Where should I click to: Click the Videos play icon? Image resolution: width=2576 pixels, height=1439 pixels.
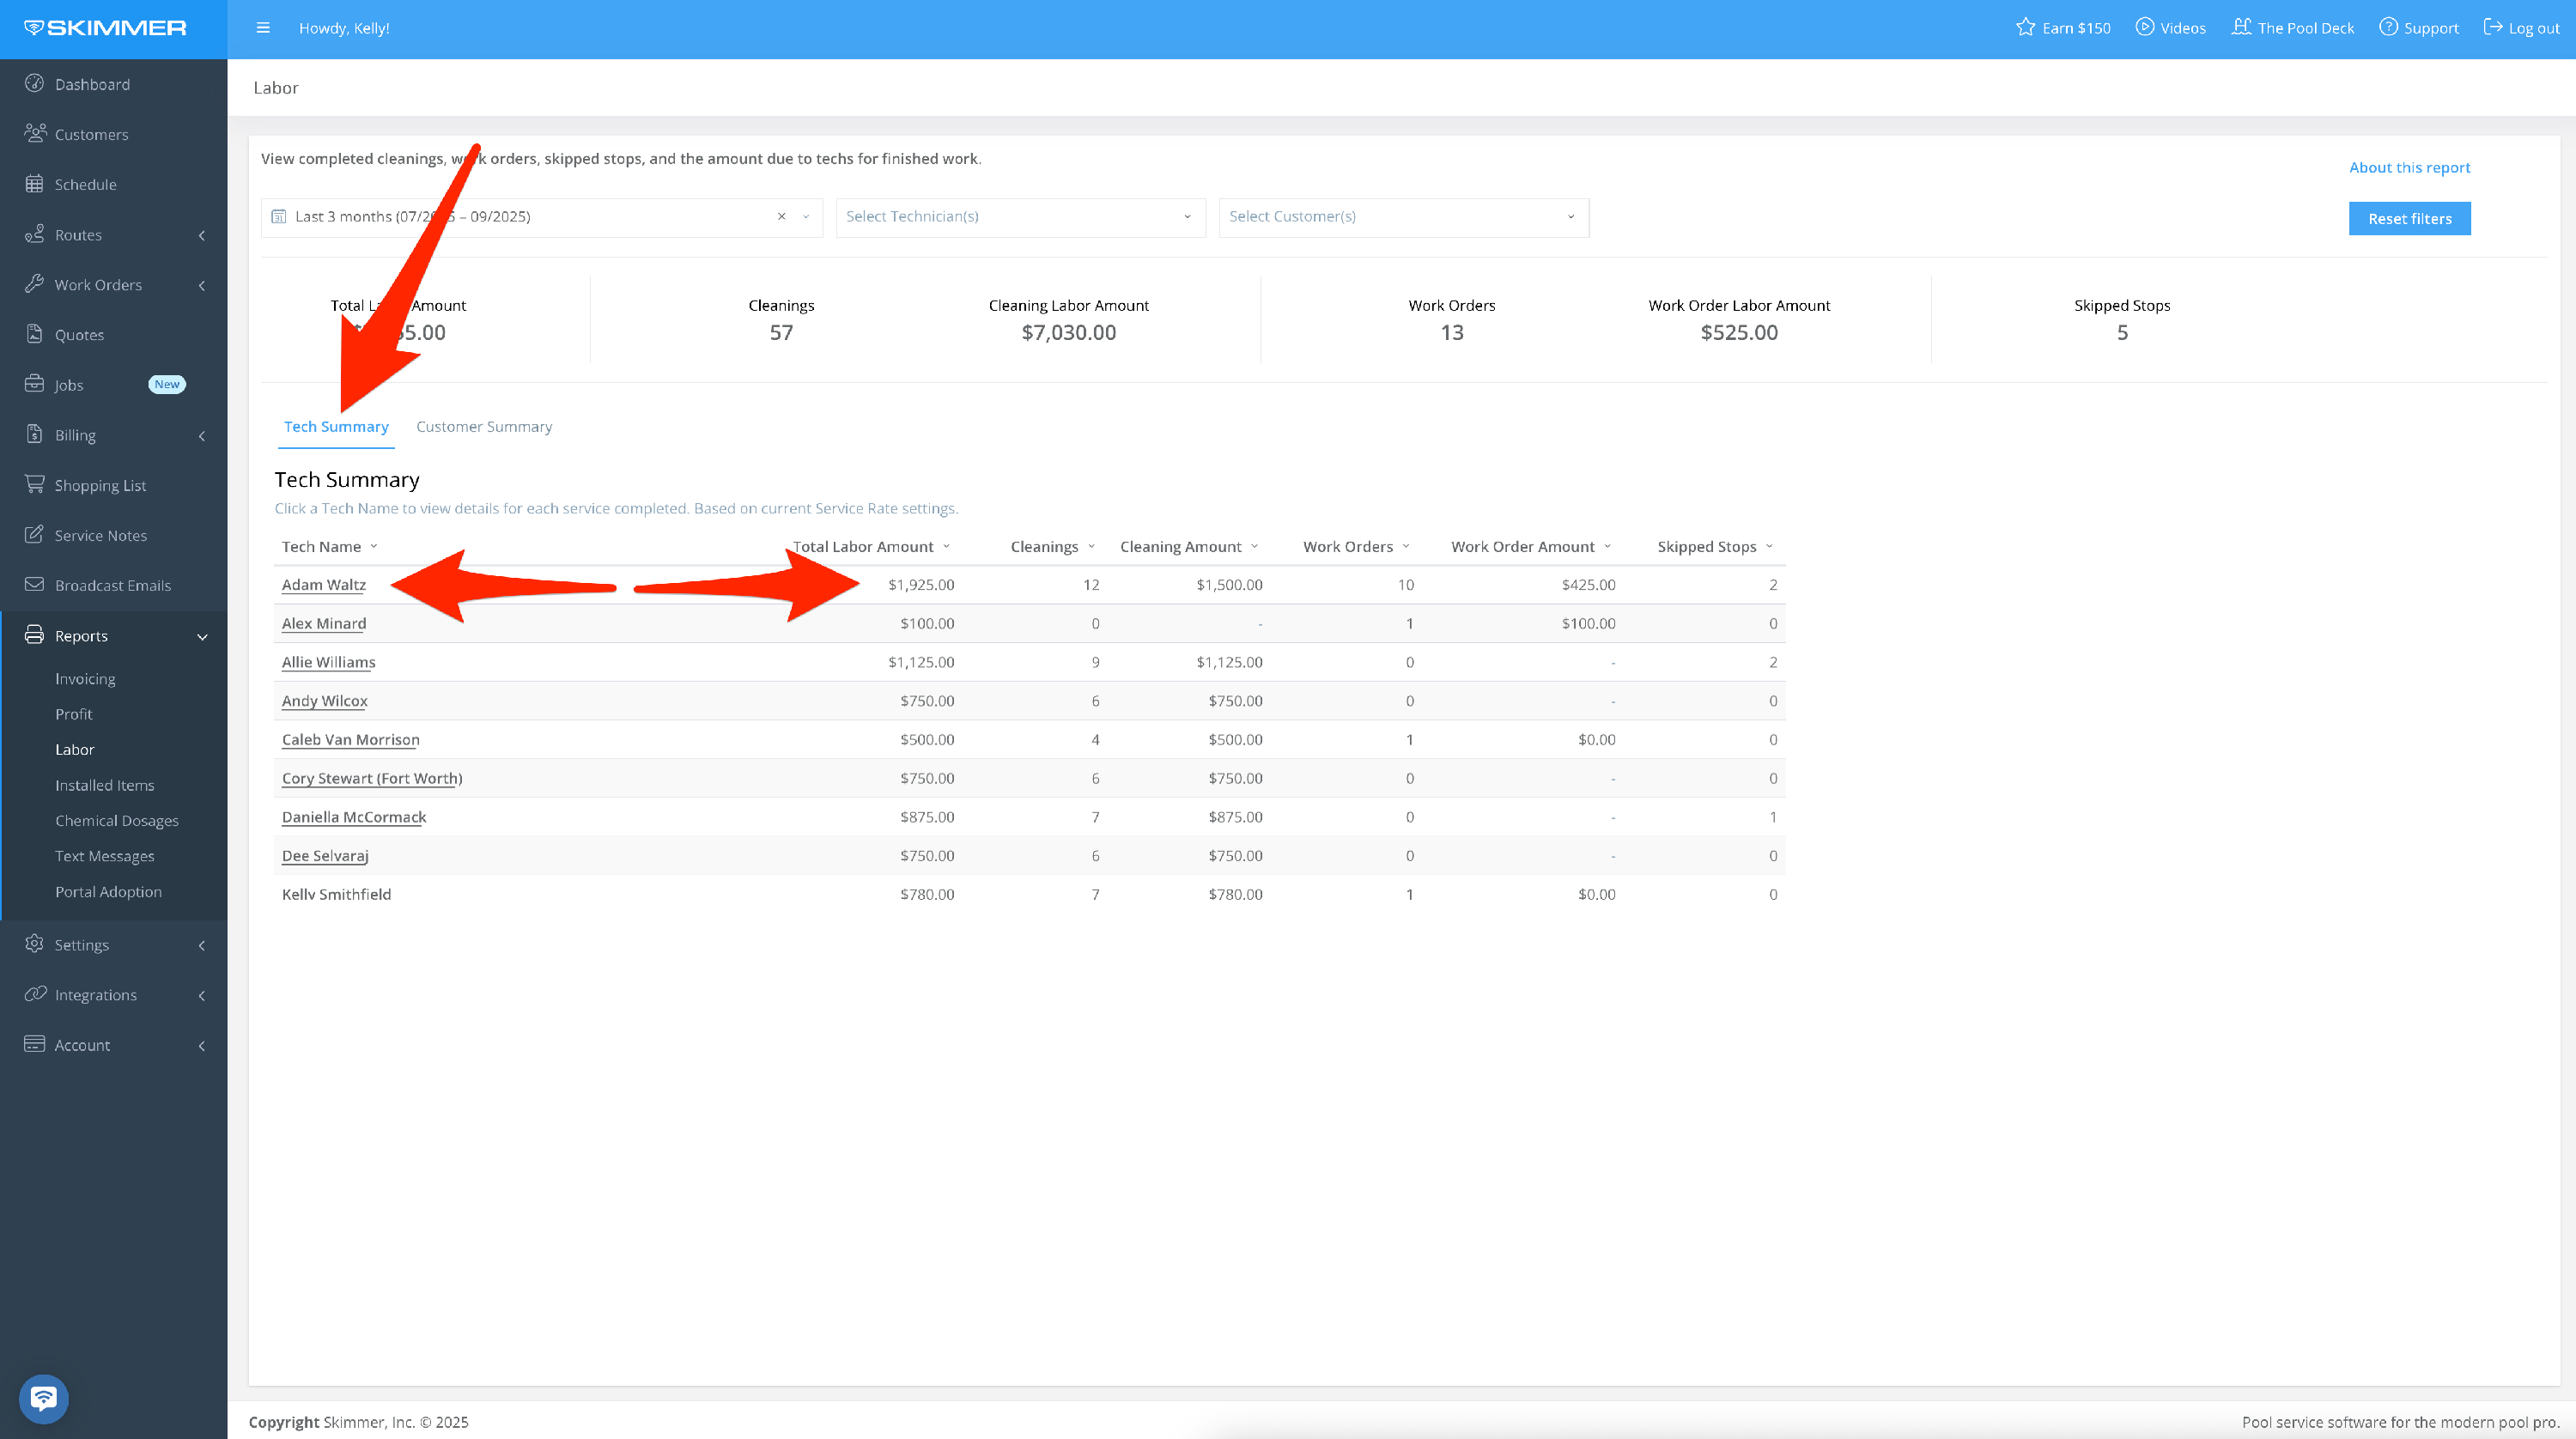[x=2144, y=28]
